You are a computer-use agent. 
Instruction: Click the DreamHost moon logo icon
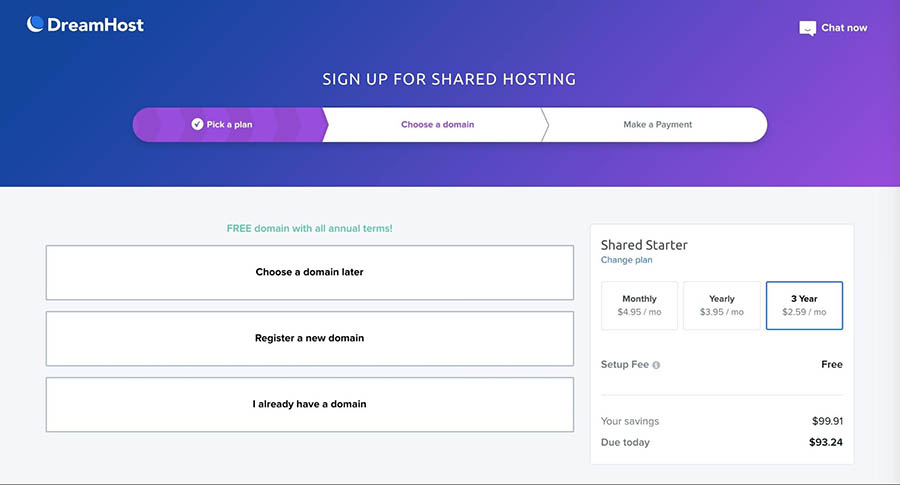36,24
